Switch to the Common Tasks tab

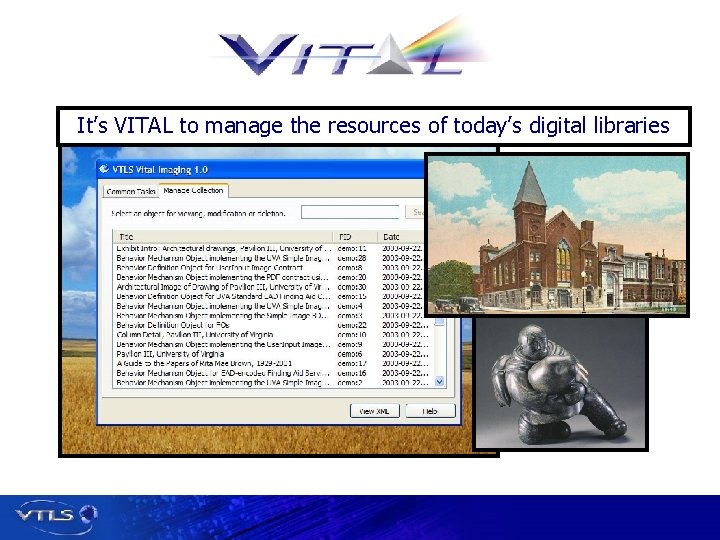tap(131, 191)
